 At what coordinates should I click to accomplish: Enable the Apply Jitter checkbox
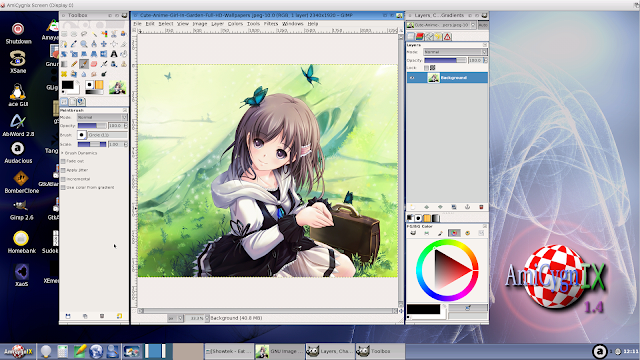[63, 170]
